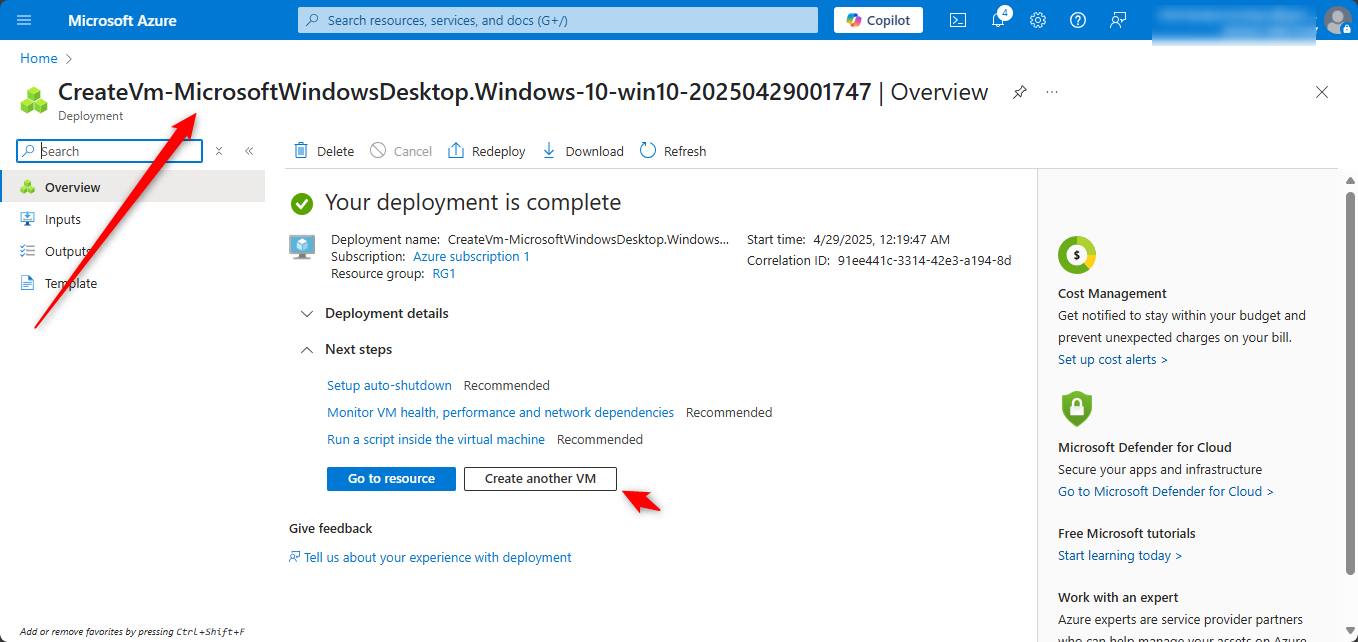Screen dimensions: 1358x642
Task: Open the Azure portal hamburger menu
Action: 24,20
